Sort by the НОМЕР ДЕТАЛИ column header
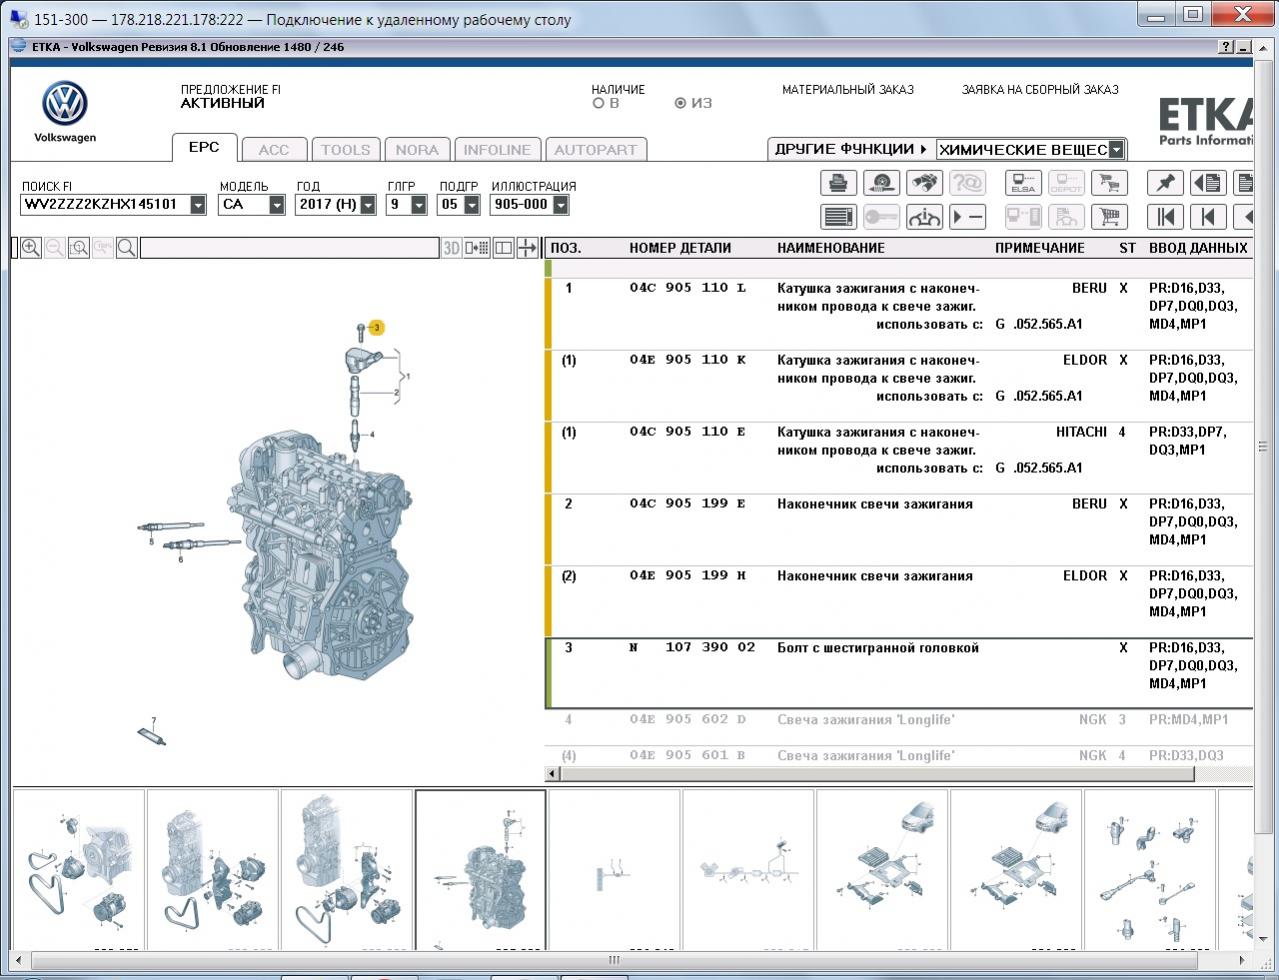This screenshot has width=1279, height=980. (x=680, y=248)
